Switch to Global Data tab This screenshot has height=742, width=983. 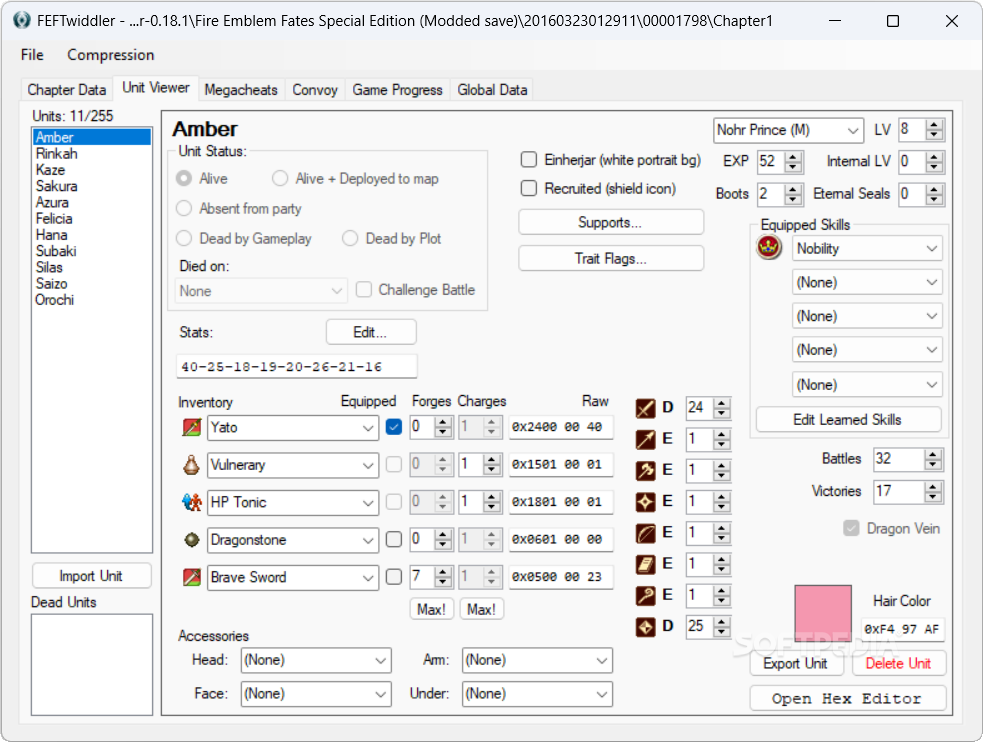[x=492, y=90]
